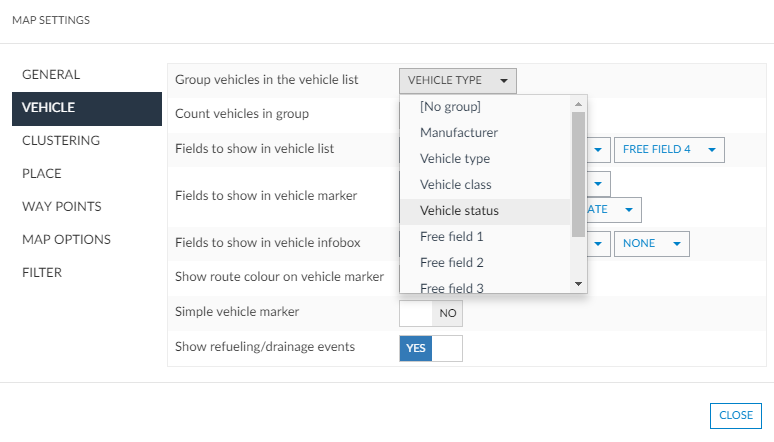Choose [No group] from the list
Viewport: 774px width, 442px height.
450,107
